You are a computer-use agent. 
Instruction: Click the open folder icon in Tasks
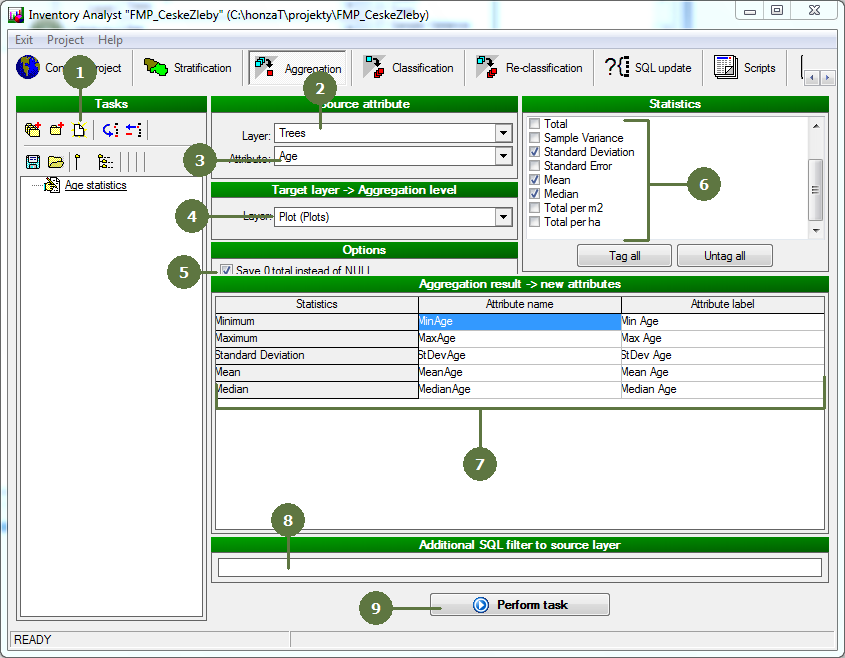tap(55, 161)
